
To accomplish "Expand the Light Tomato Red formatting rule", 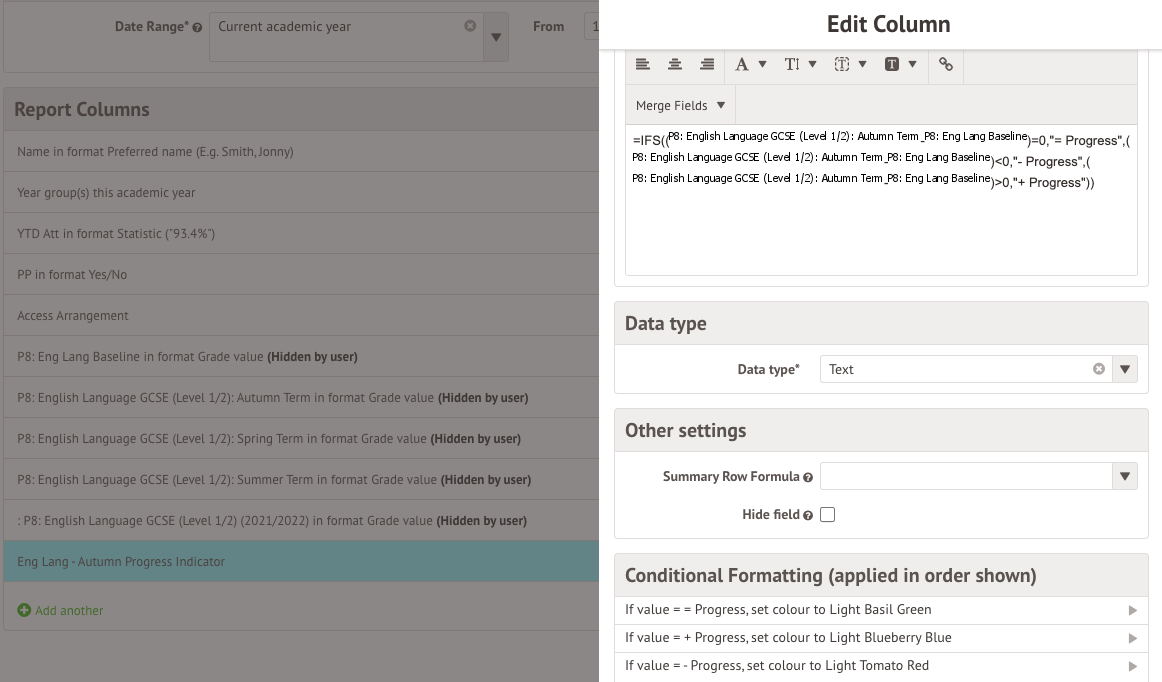I will point(1132,665).
